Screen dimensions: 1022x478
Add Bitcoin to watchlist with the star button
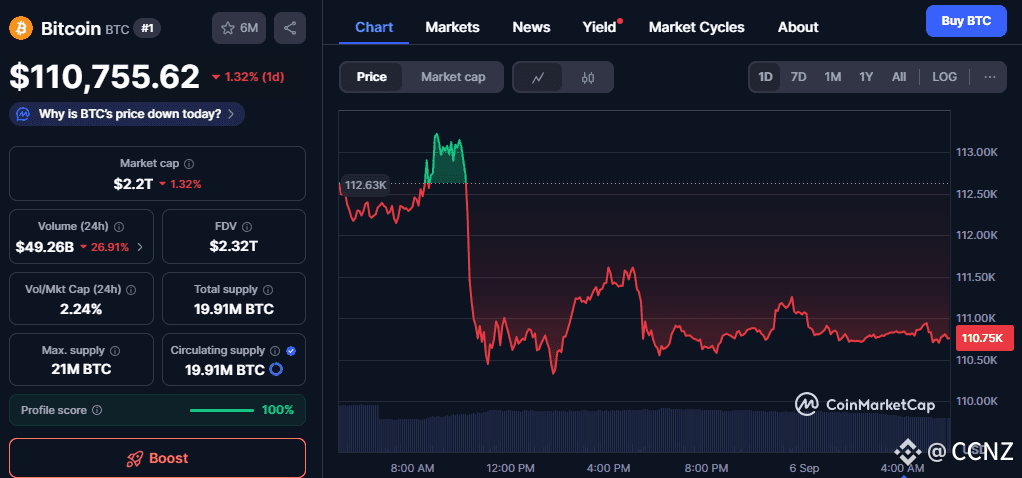pyautogui.click(x=239, y=28)
